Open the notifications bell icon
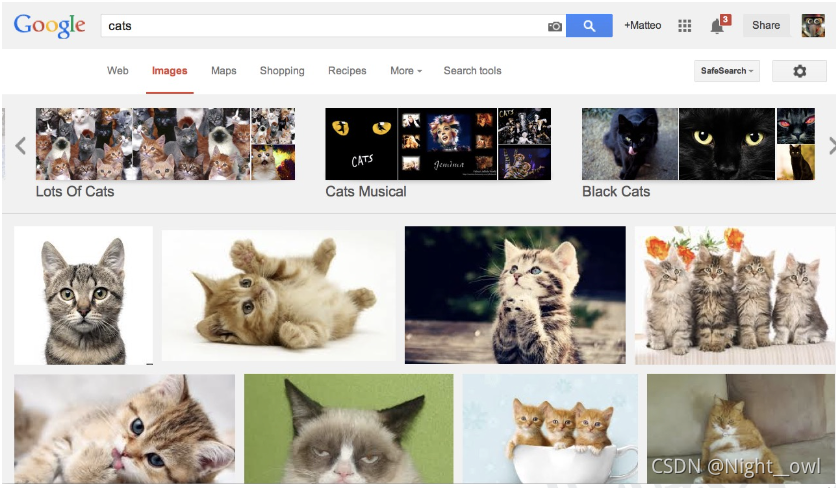Viewport: 836px width, 488px height. 719,25
